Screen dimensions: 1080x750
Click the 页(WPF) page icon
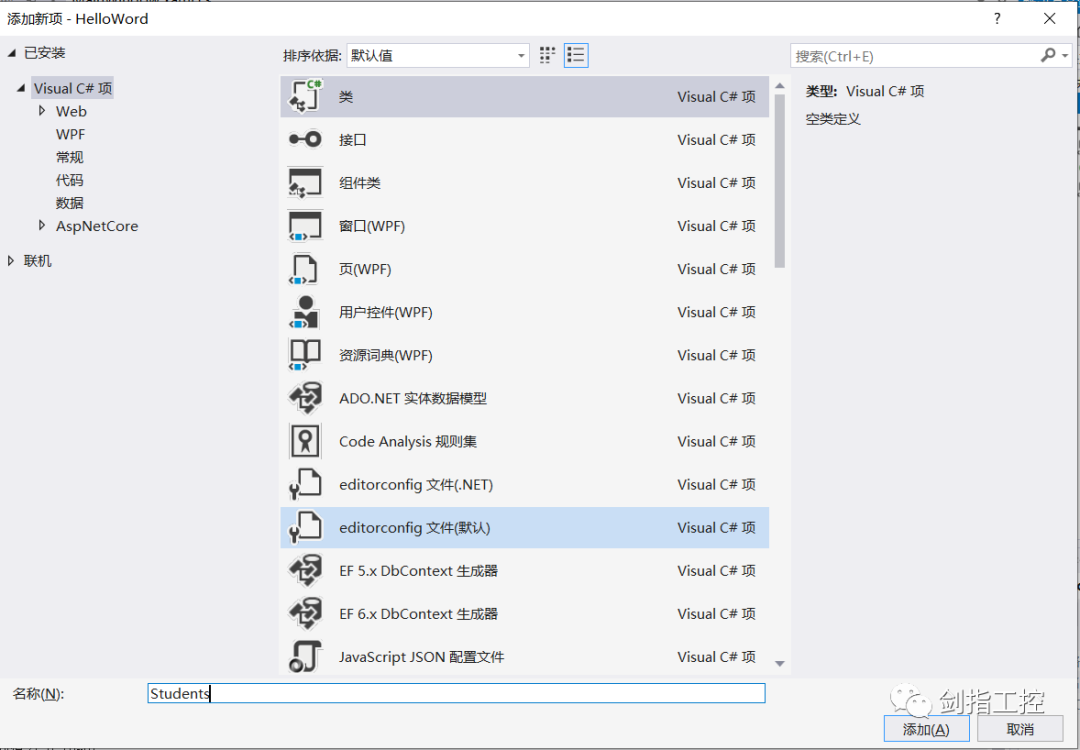[x=304, y=269]
